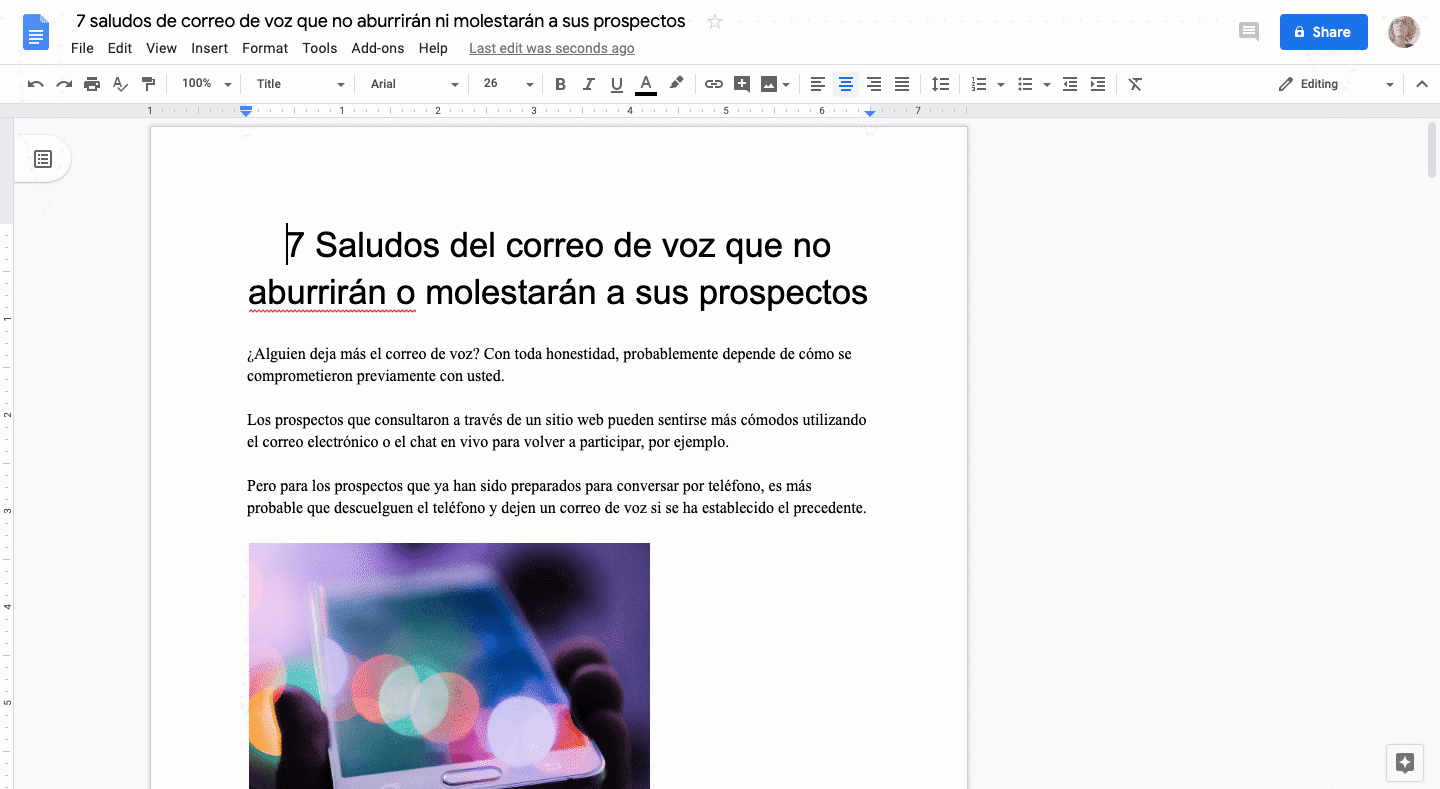Expand the insert image dropdown arrow
Screen dimensions: 1440x789
786,84
